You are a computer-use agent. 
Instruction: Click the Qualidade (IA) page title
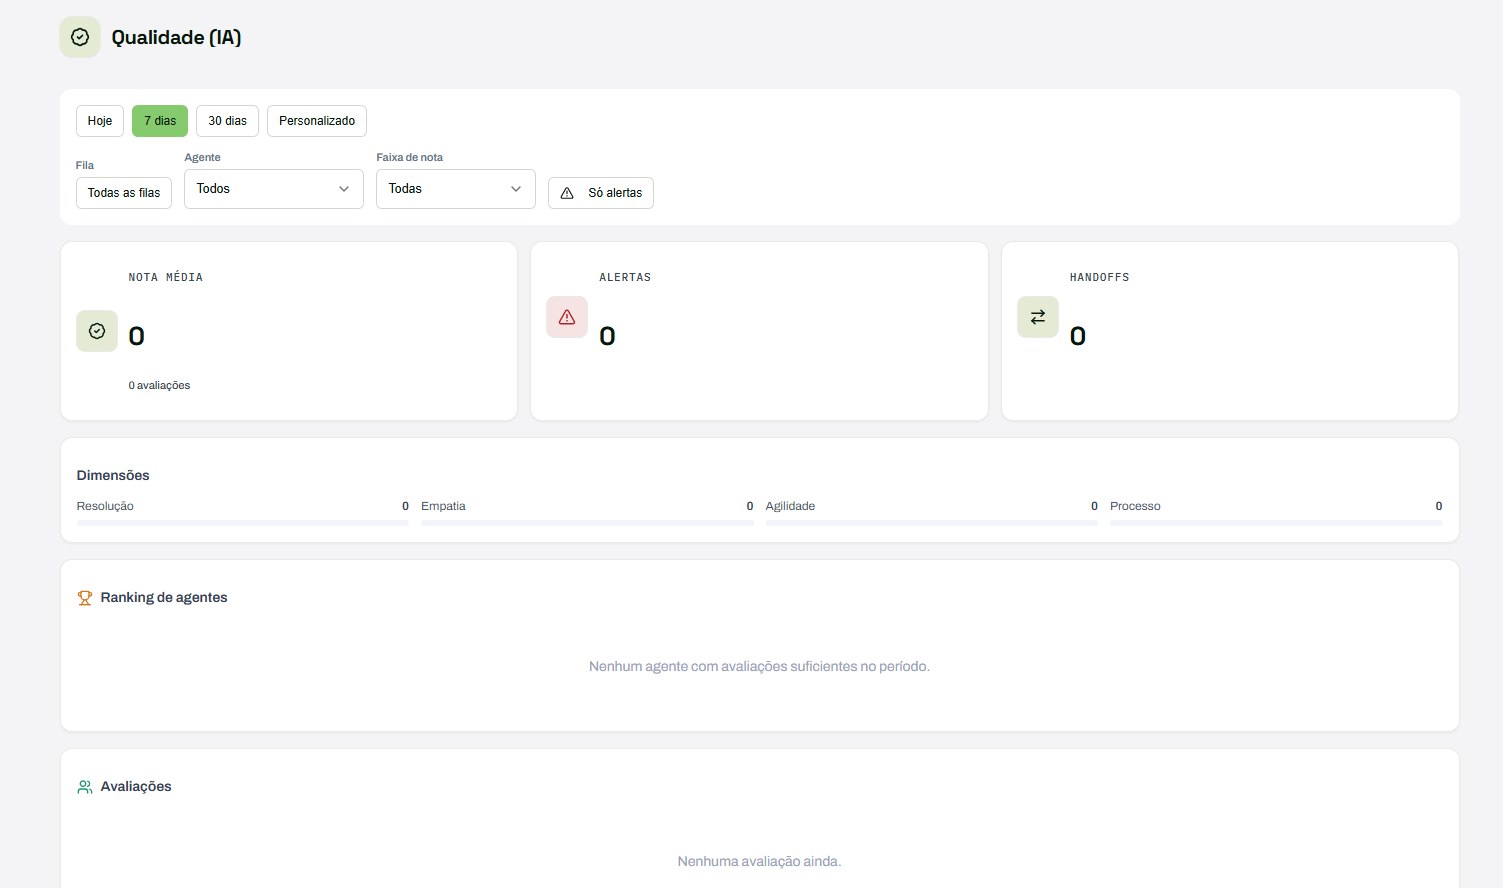[x=176, y=38]
